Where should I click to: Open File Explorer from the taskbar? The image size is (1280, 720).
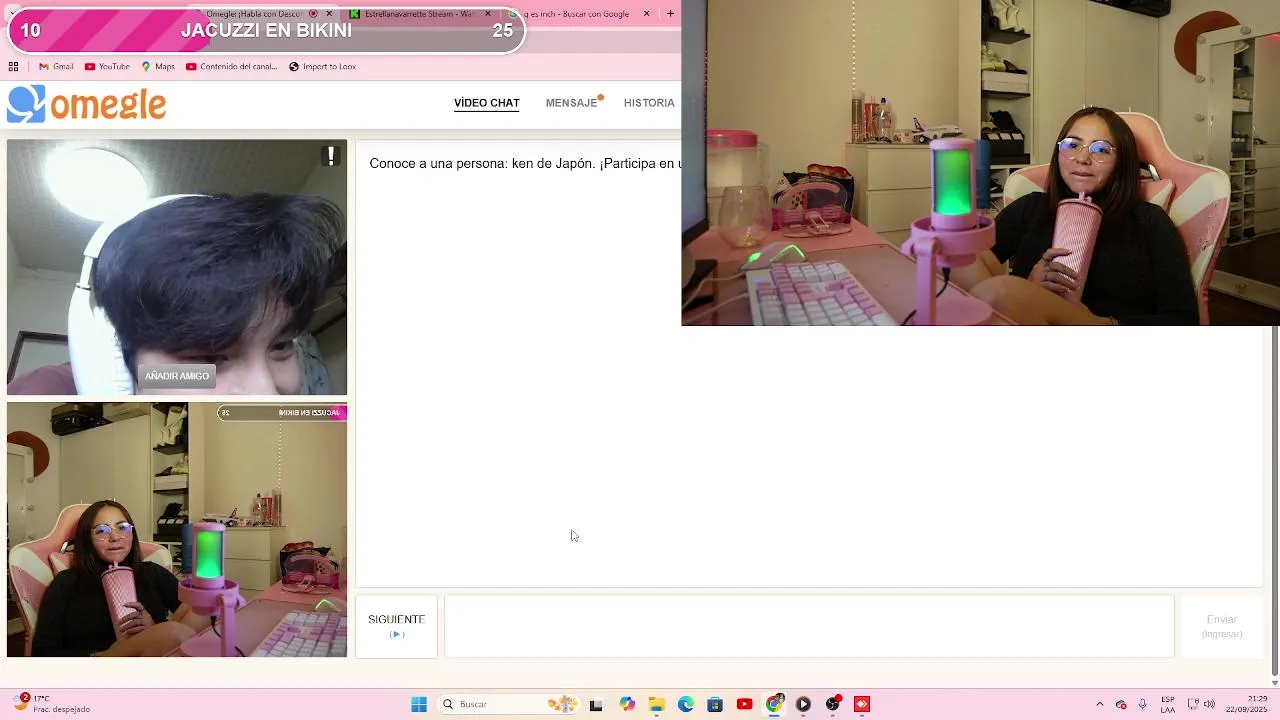point(656,704)
